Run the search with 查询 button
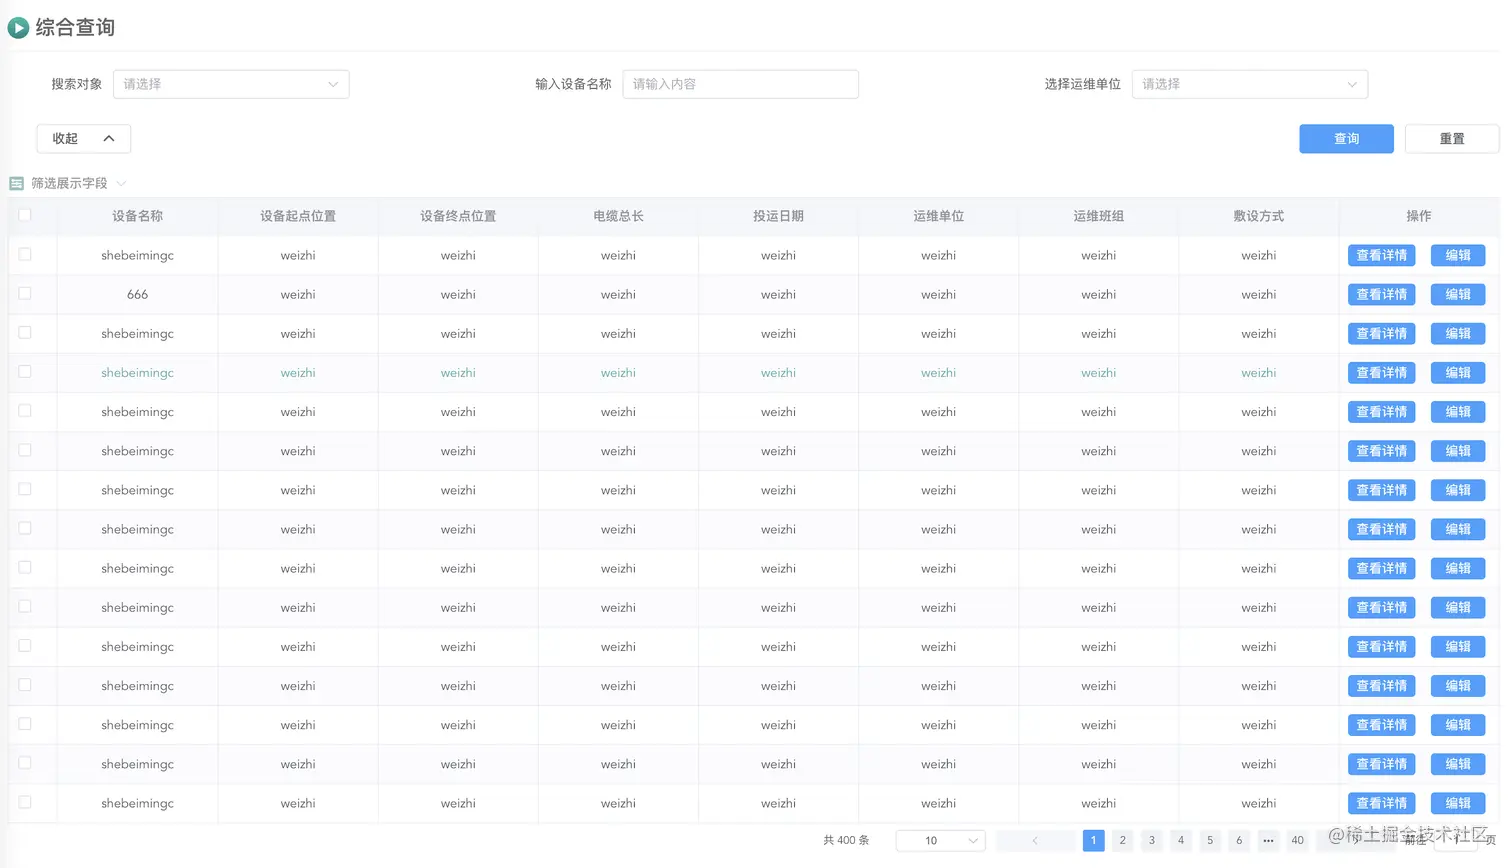 tap(1346, 139)
